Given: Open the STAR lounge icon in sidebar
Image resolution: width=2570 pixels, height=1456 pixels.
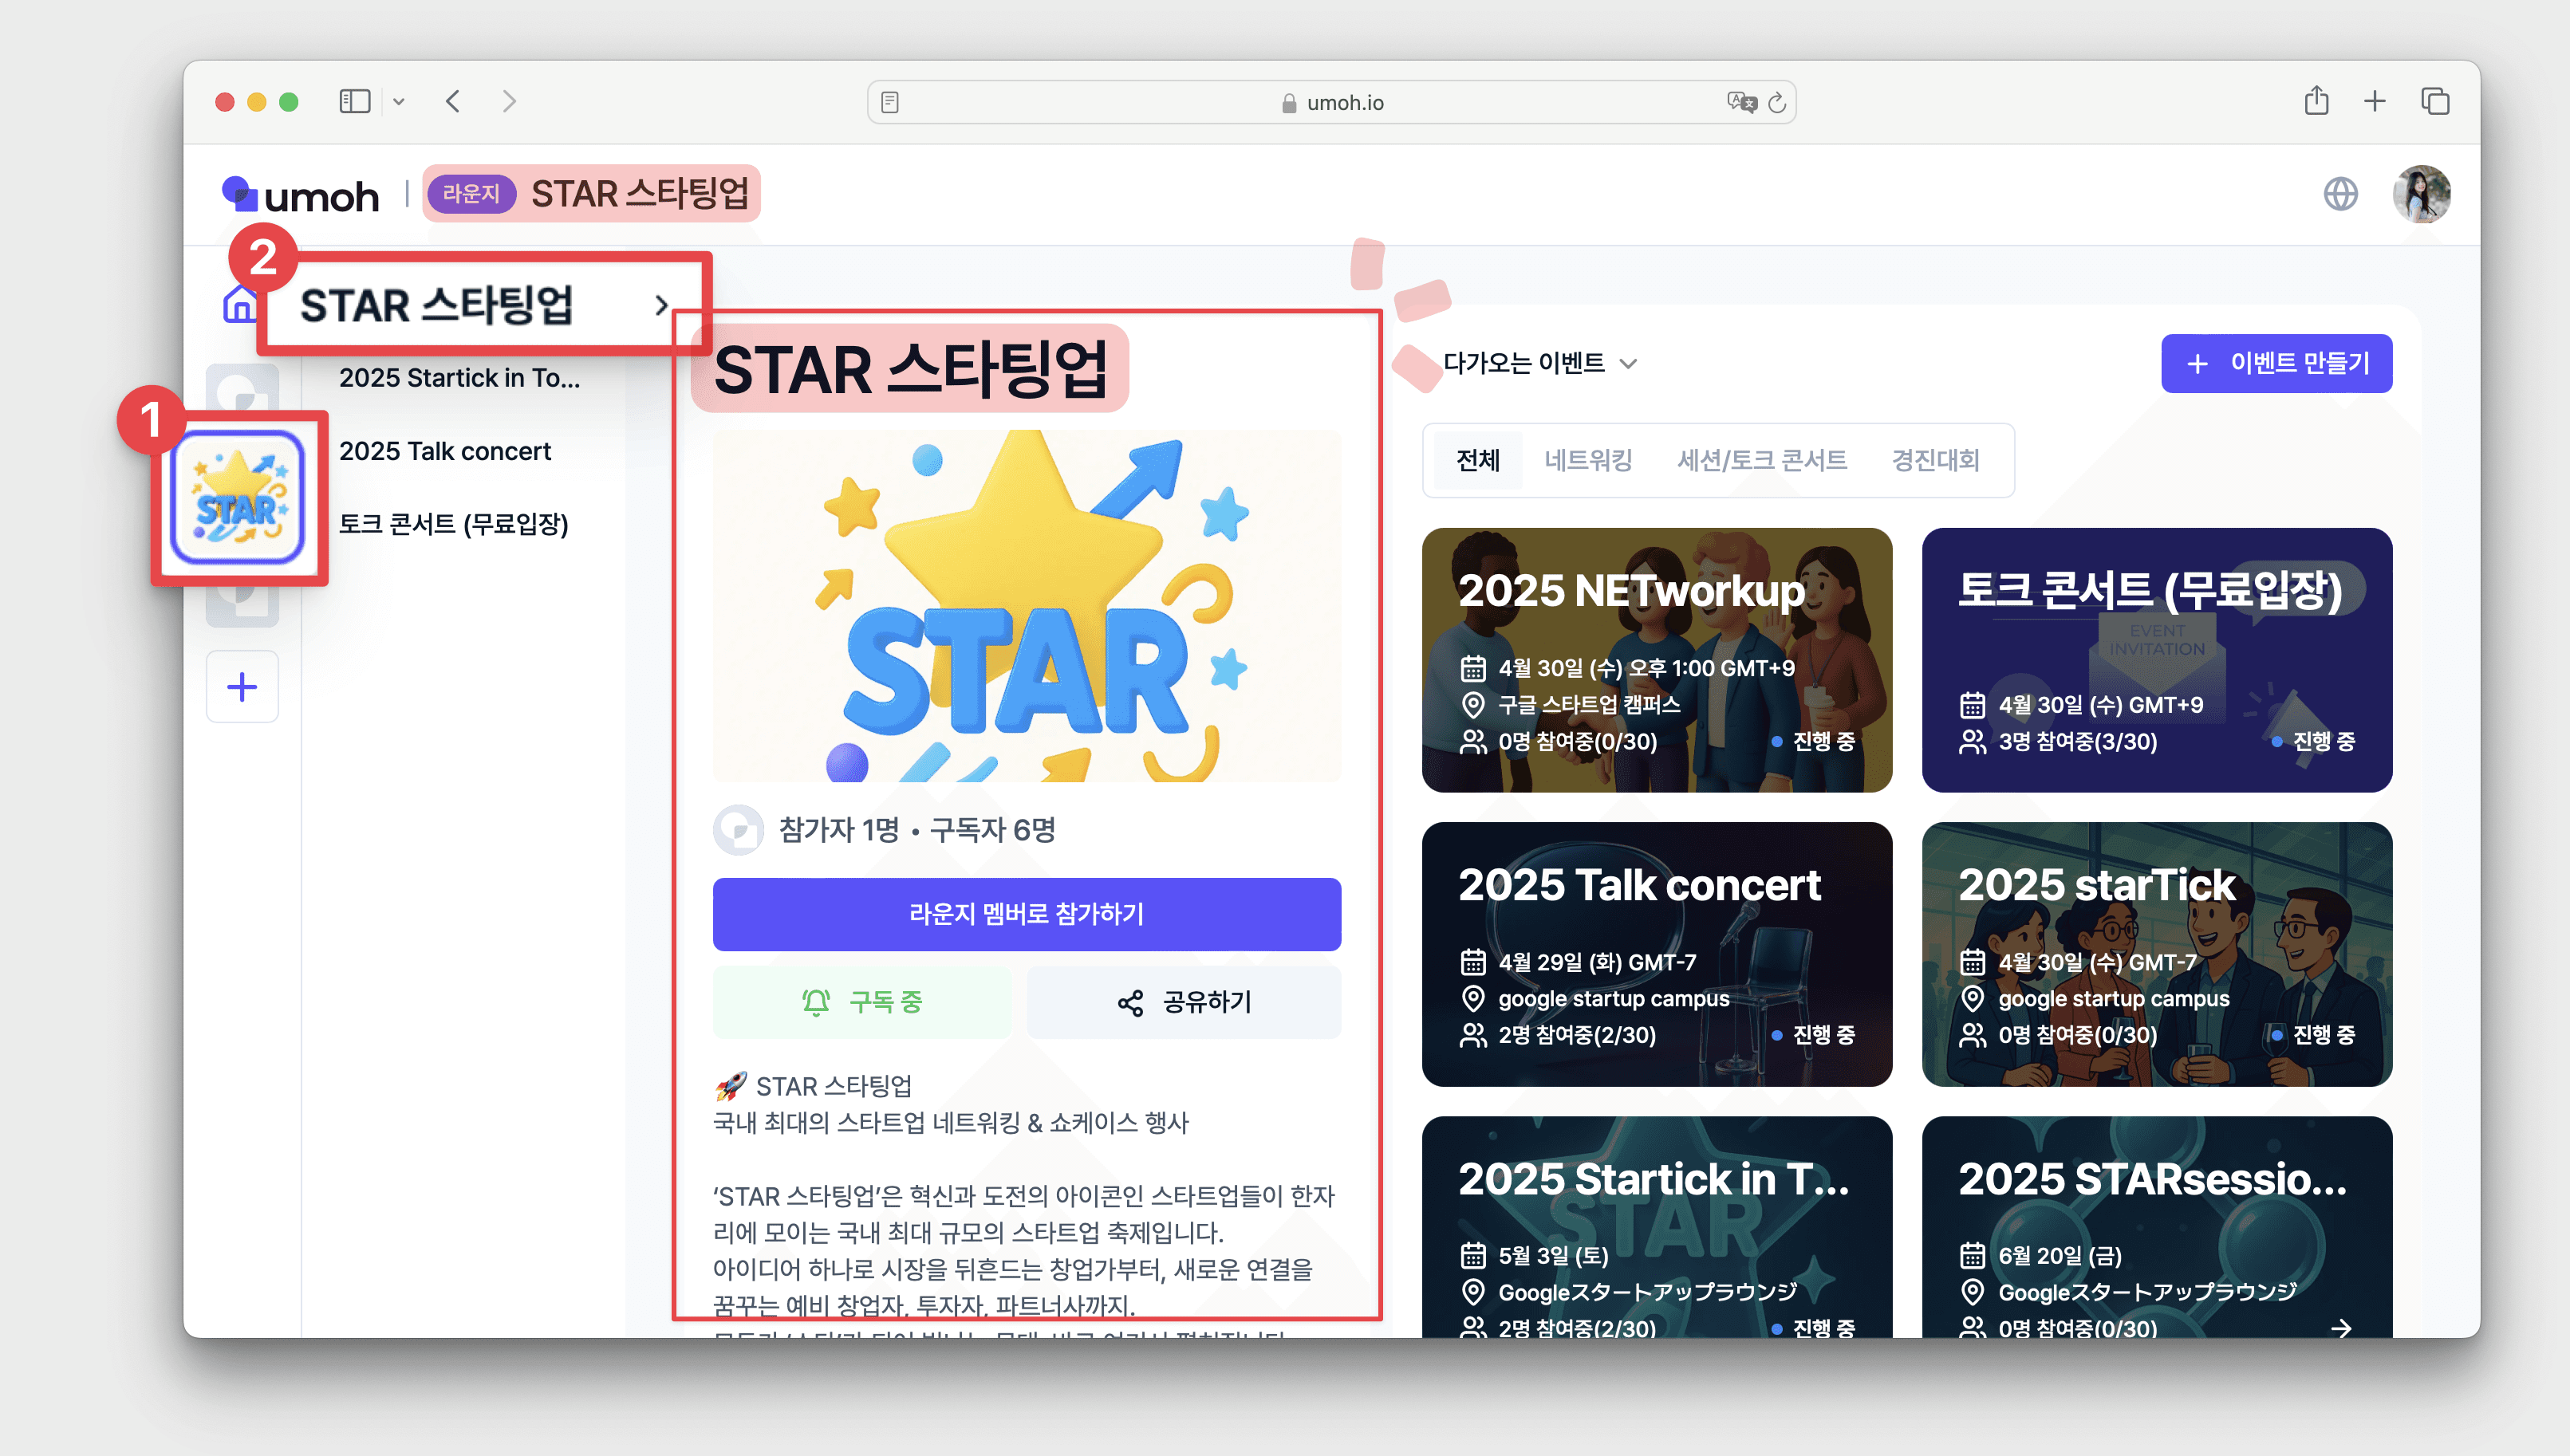Looking at the screenshot, I should point(238,497).
